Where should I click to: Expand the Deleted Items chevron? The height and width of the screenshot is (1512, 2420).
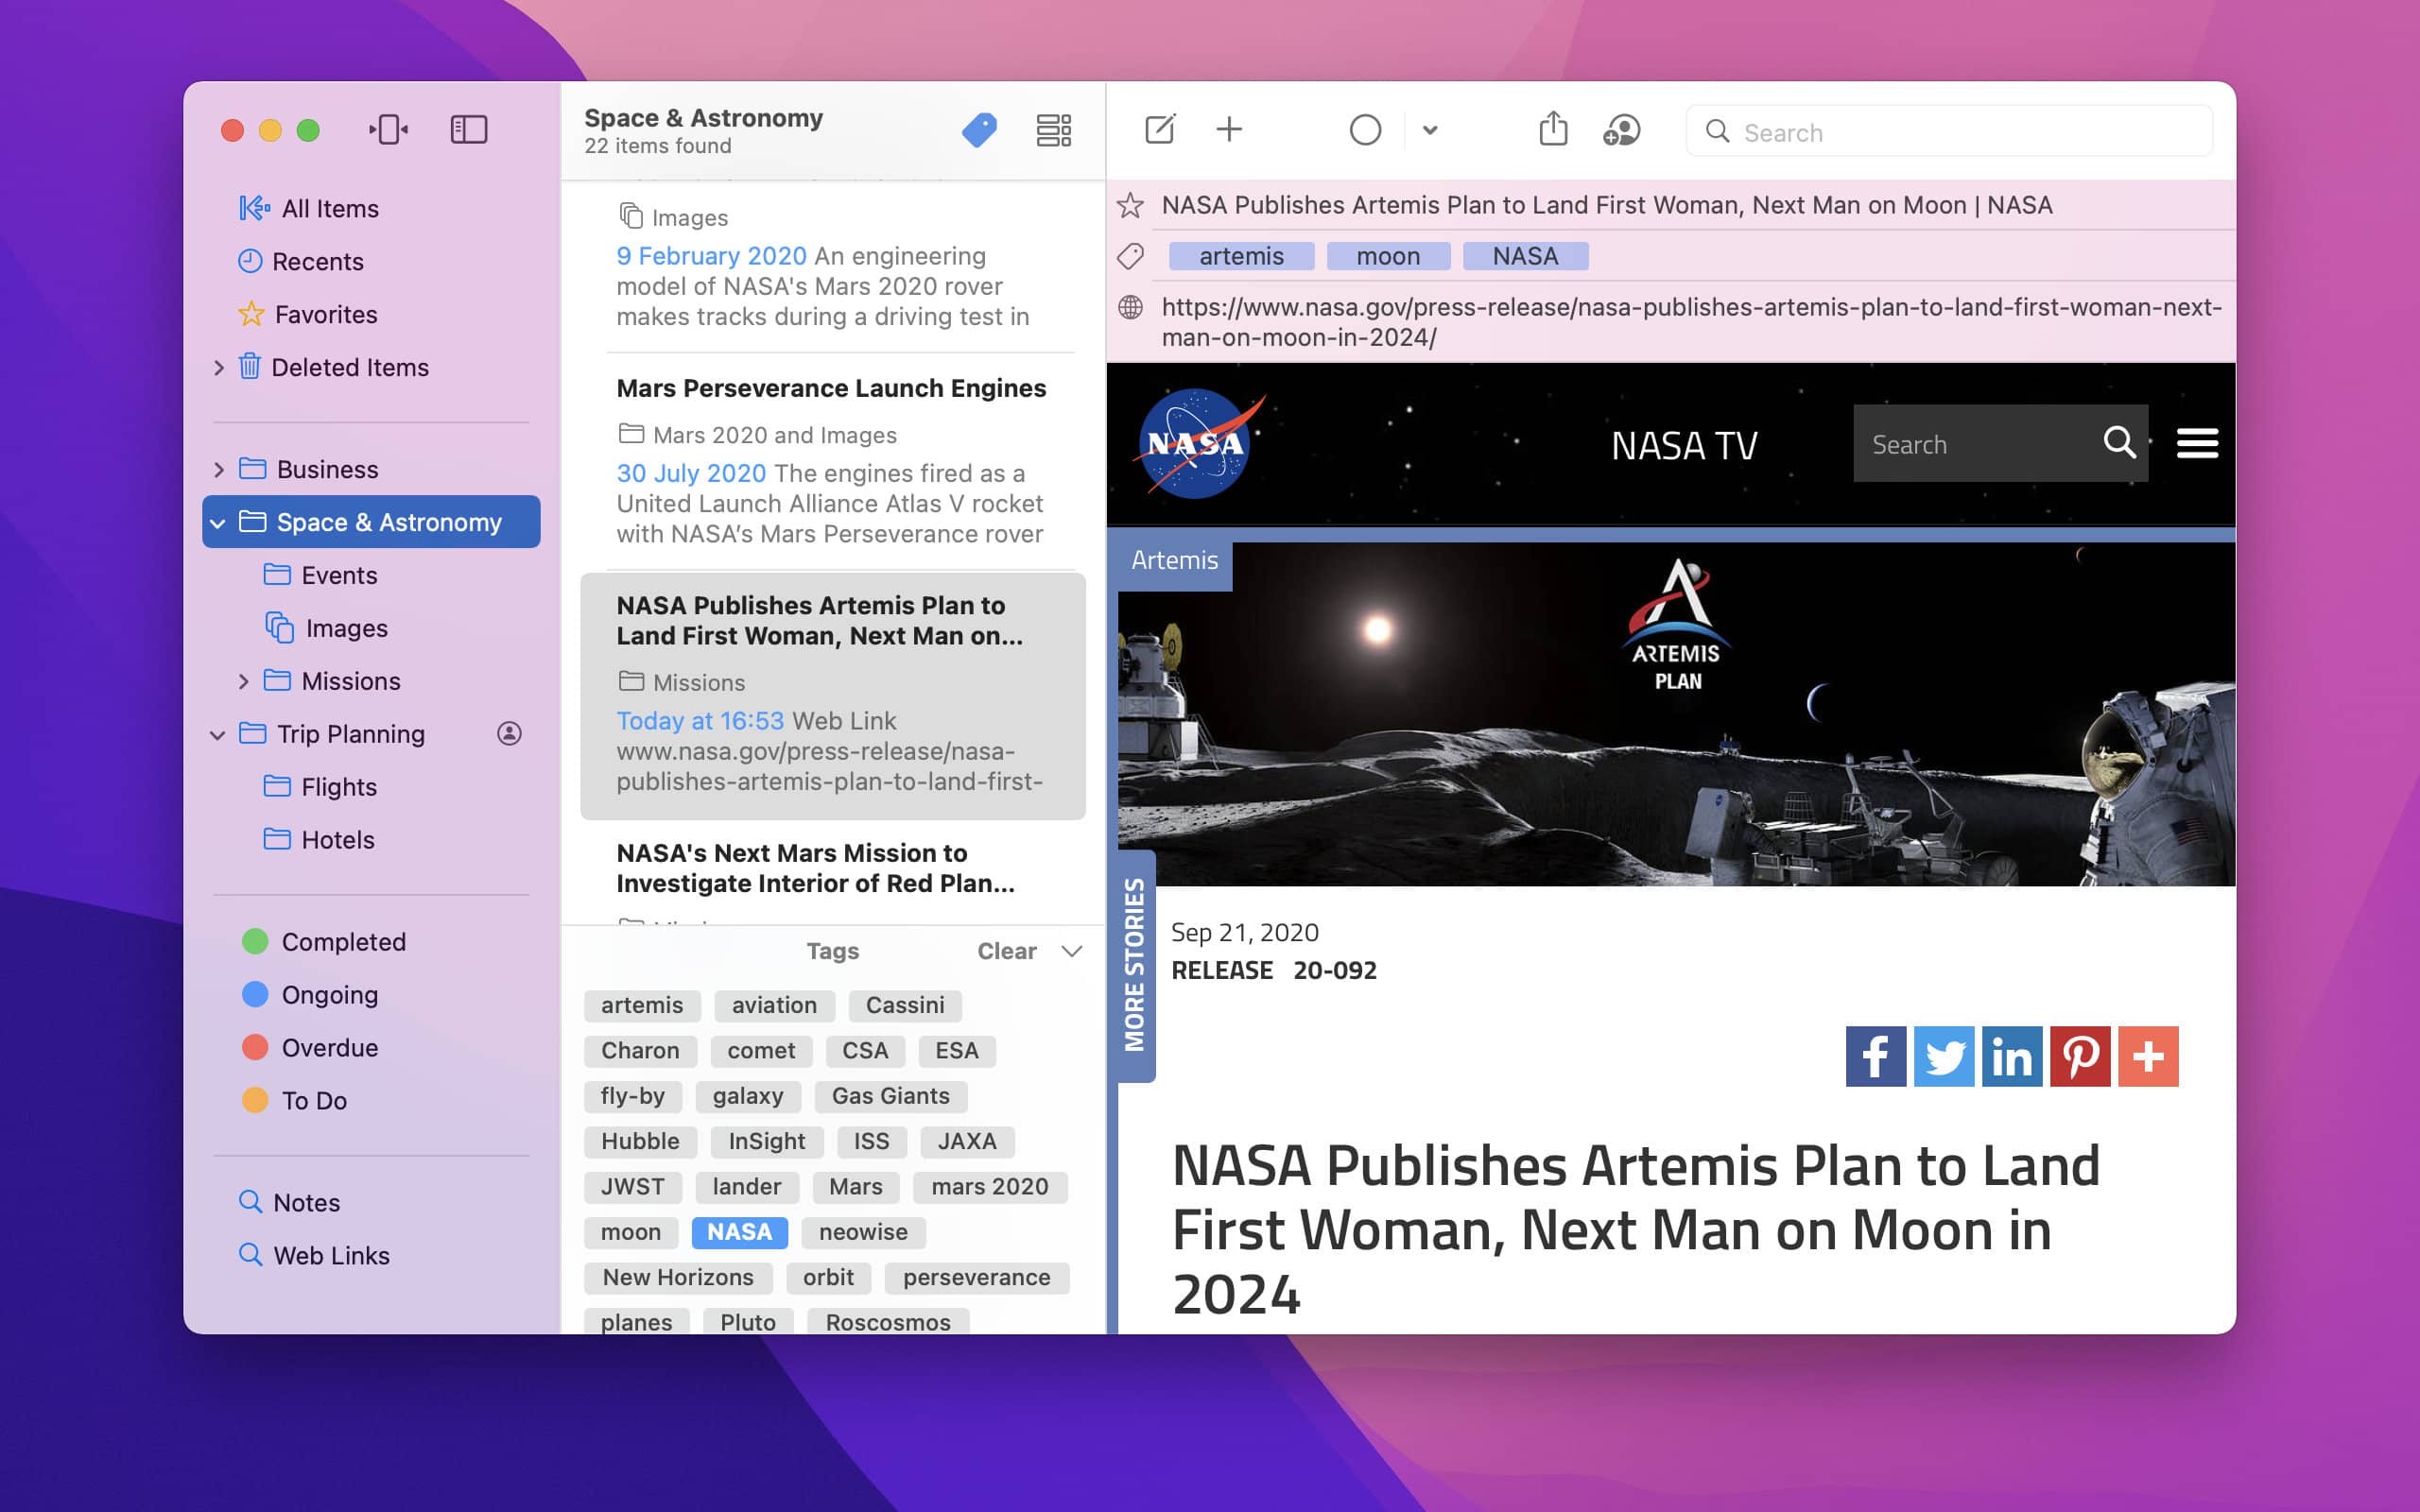pos(219,368)
